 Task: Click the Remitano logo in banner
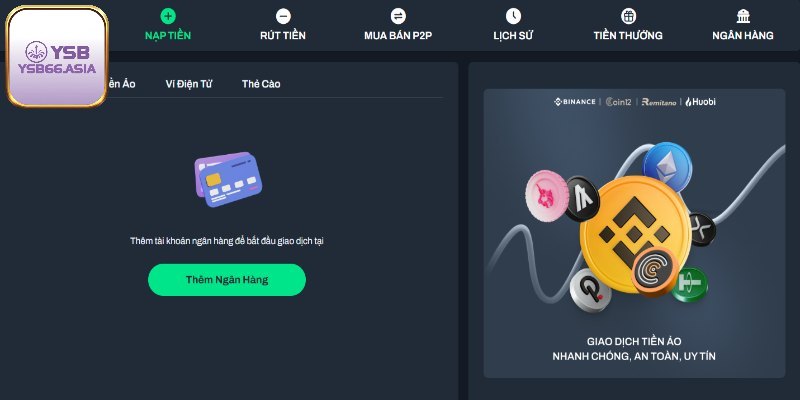(659, 102)
